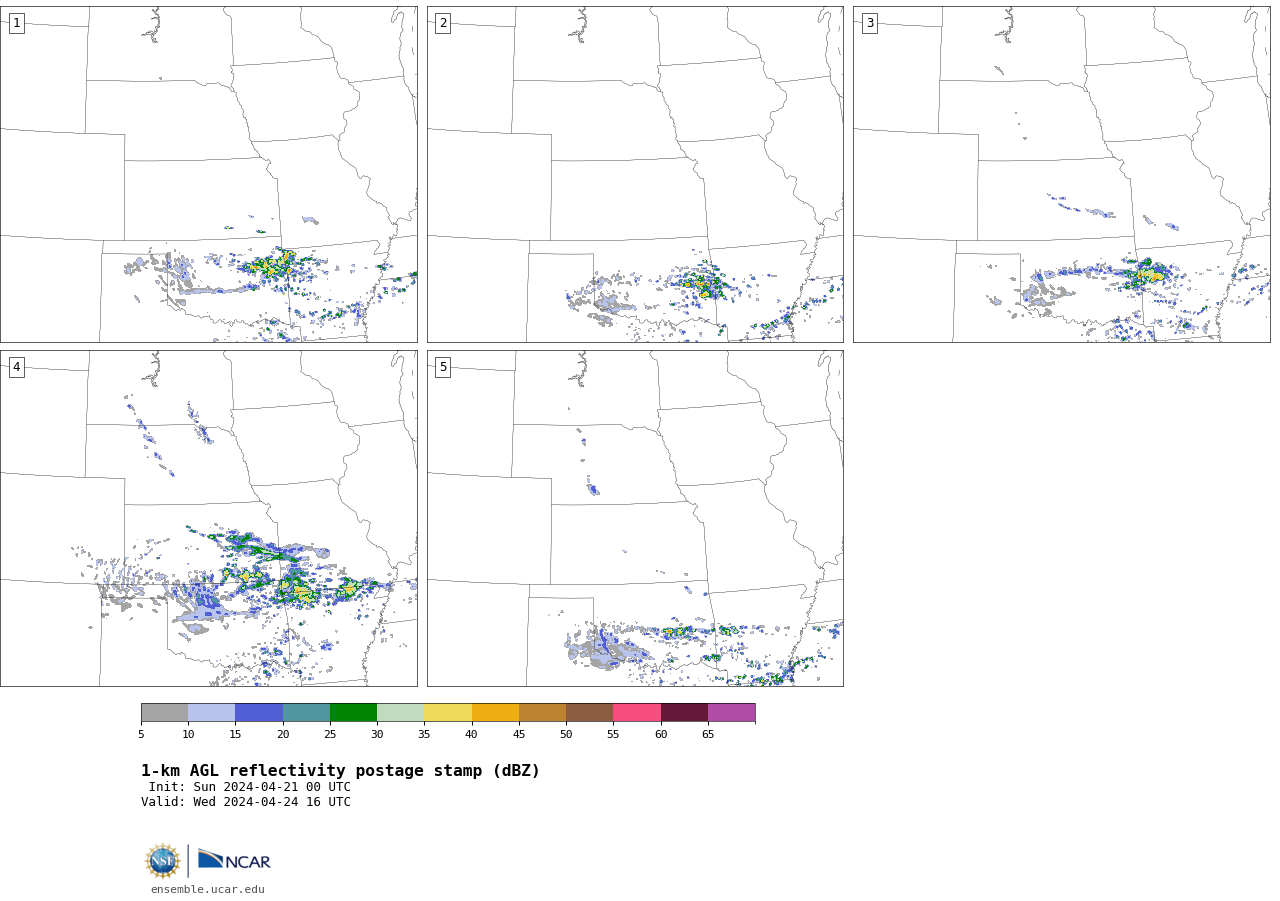
Task: Click the brown 50-55 dBZ swatch
Action: (589, 713)
